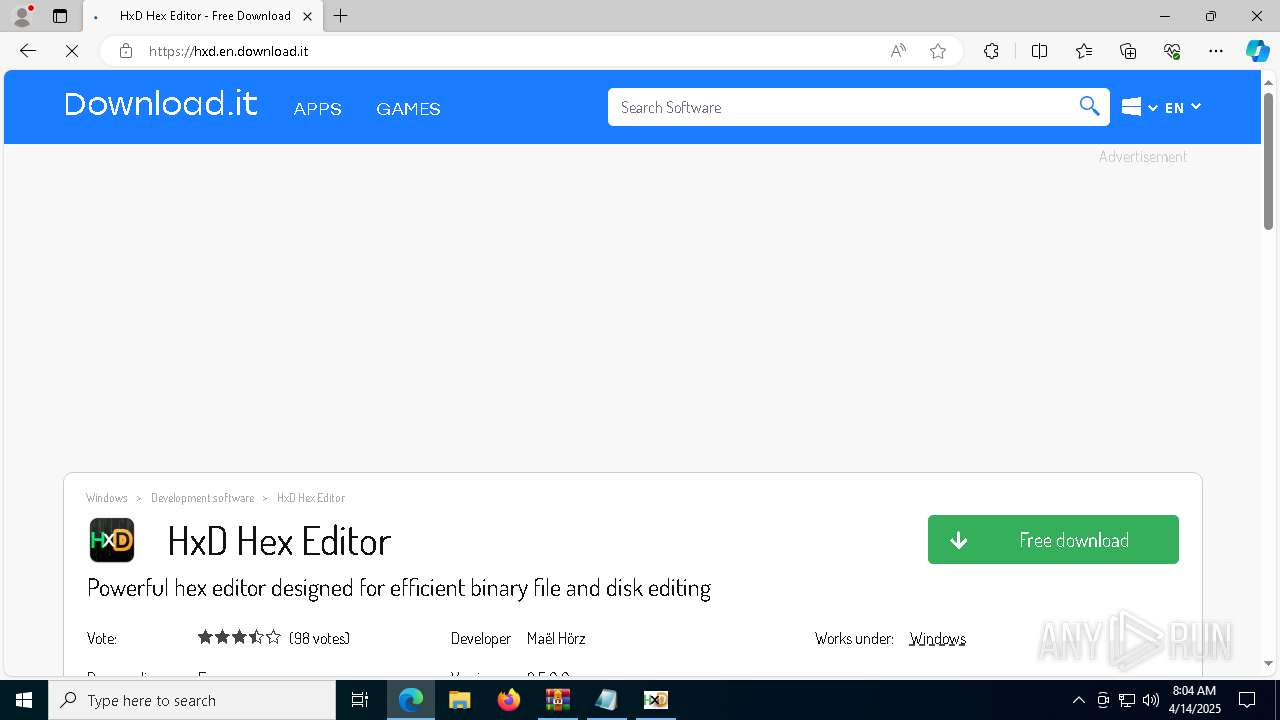Open the Copilot sidebar icon
This screenshot has width=1280, height=720.
pyautogui.click(x=1257, y=51)
